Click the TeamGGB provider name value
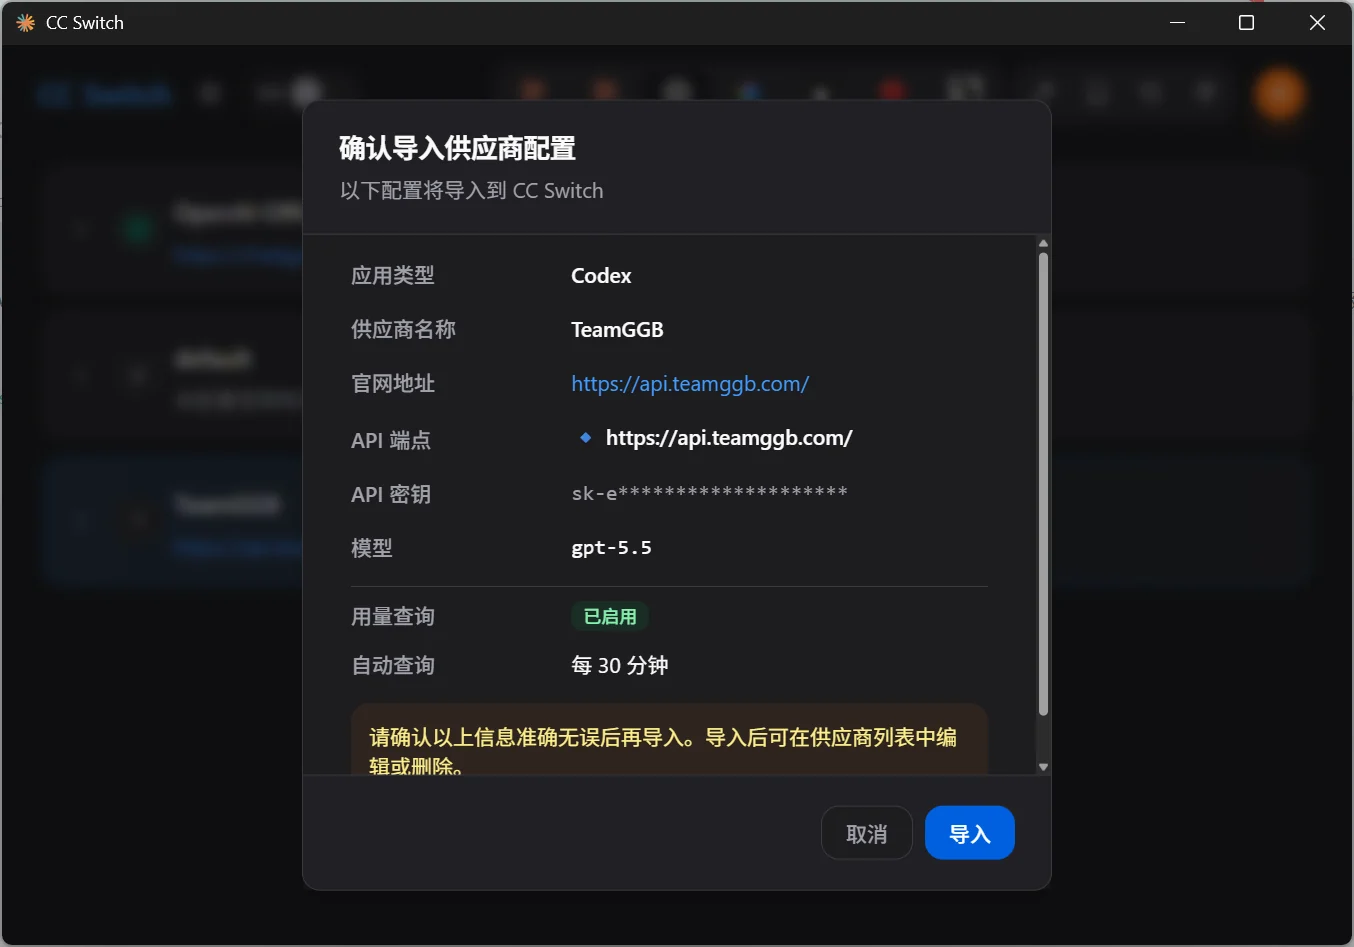The height and width of the screenshot is (947, 1354). point(617,330)
